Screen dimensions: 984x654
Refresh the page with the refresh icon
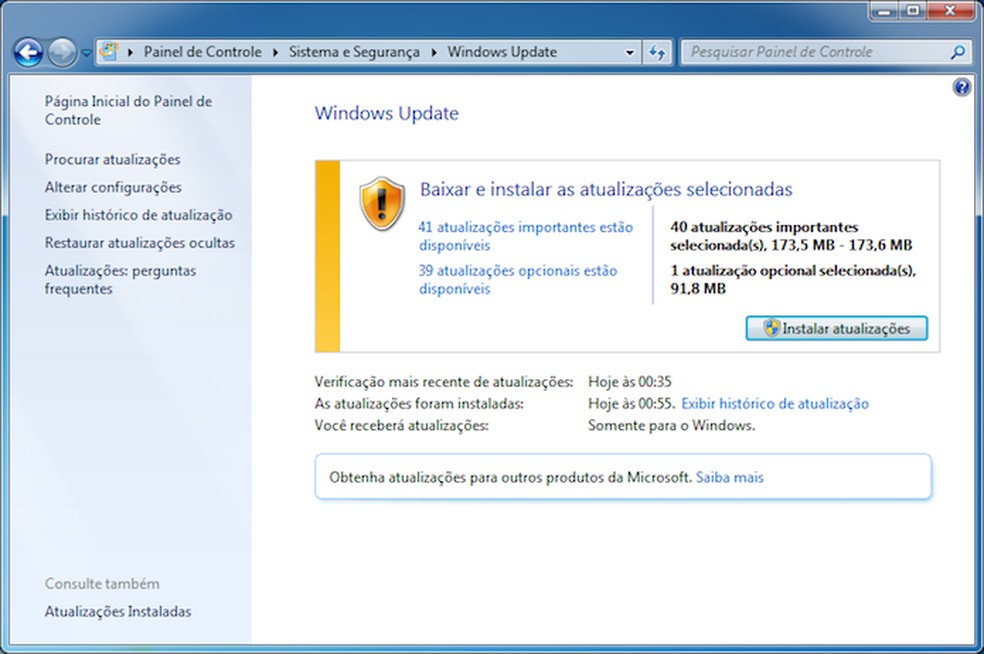[x=657, y=53]
